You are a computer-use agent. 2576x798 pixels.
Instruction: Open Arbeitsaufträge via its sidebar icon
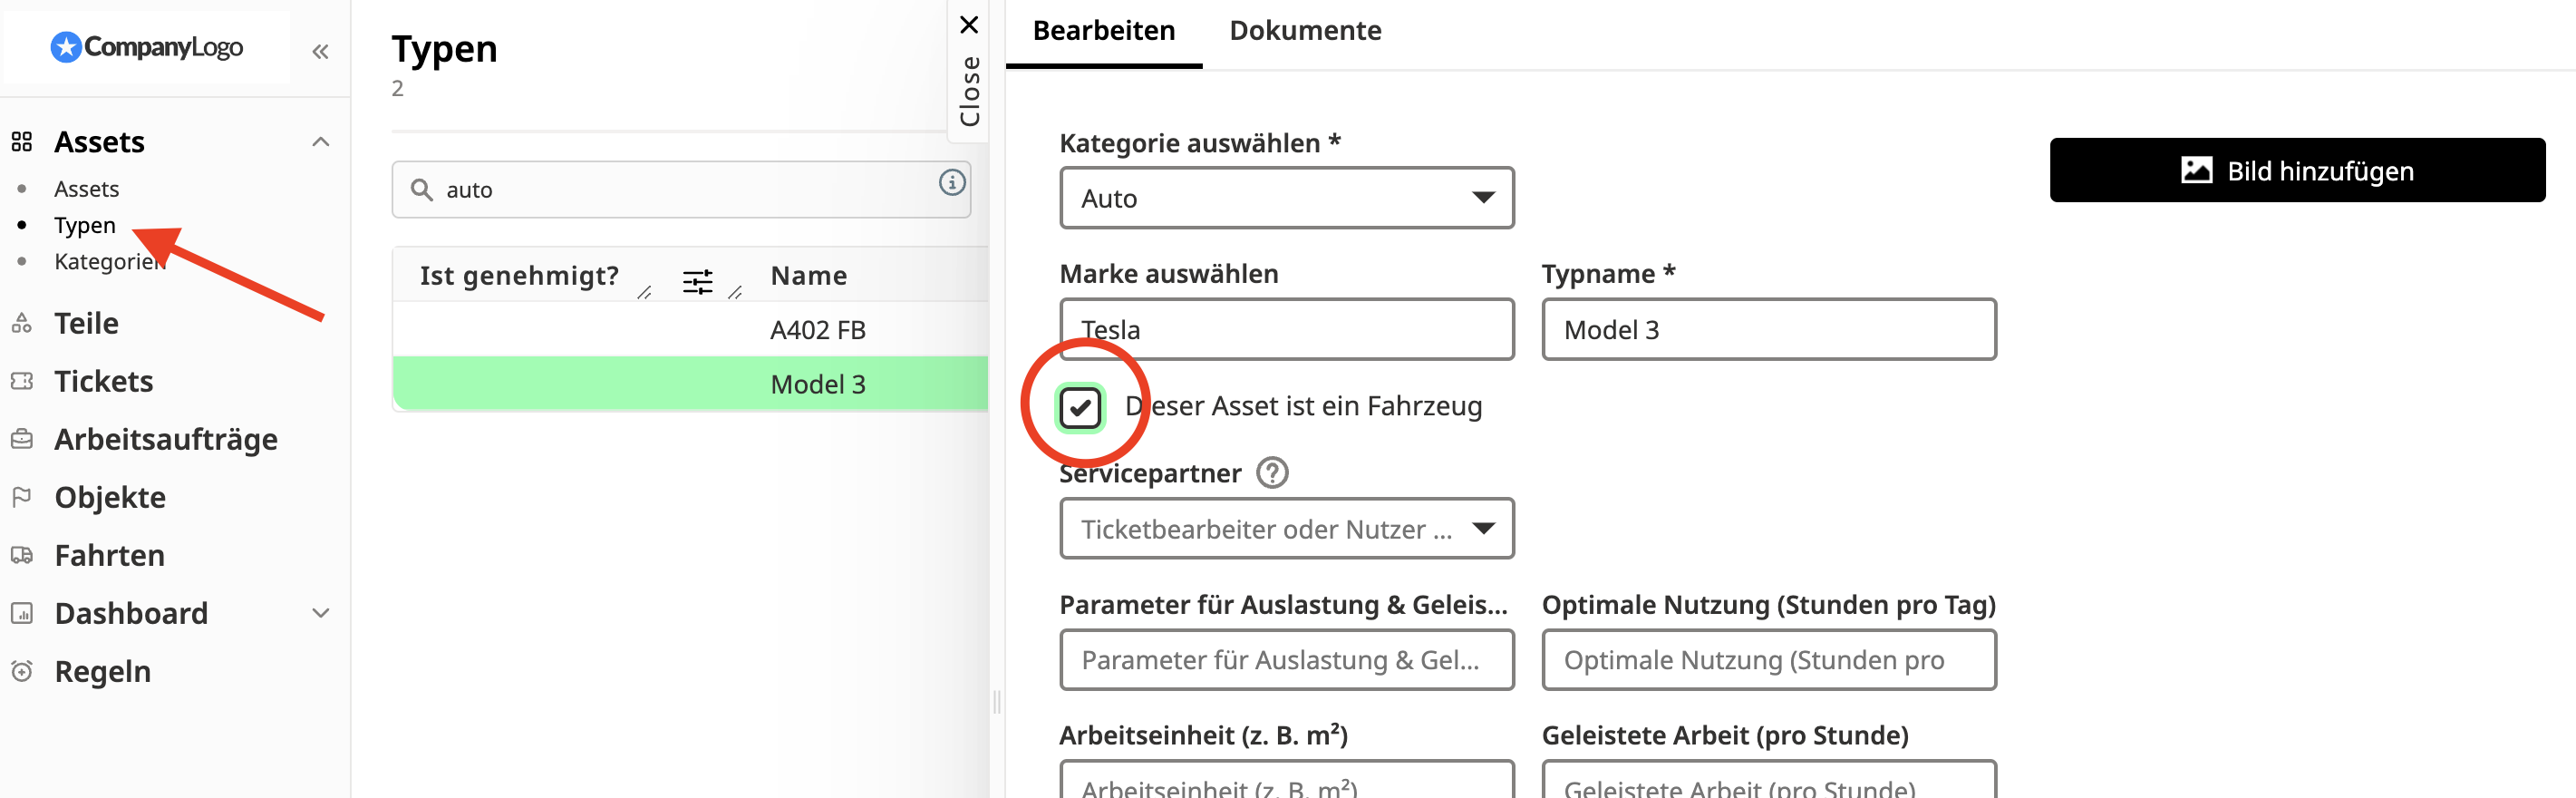(x=22, y=439)
